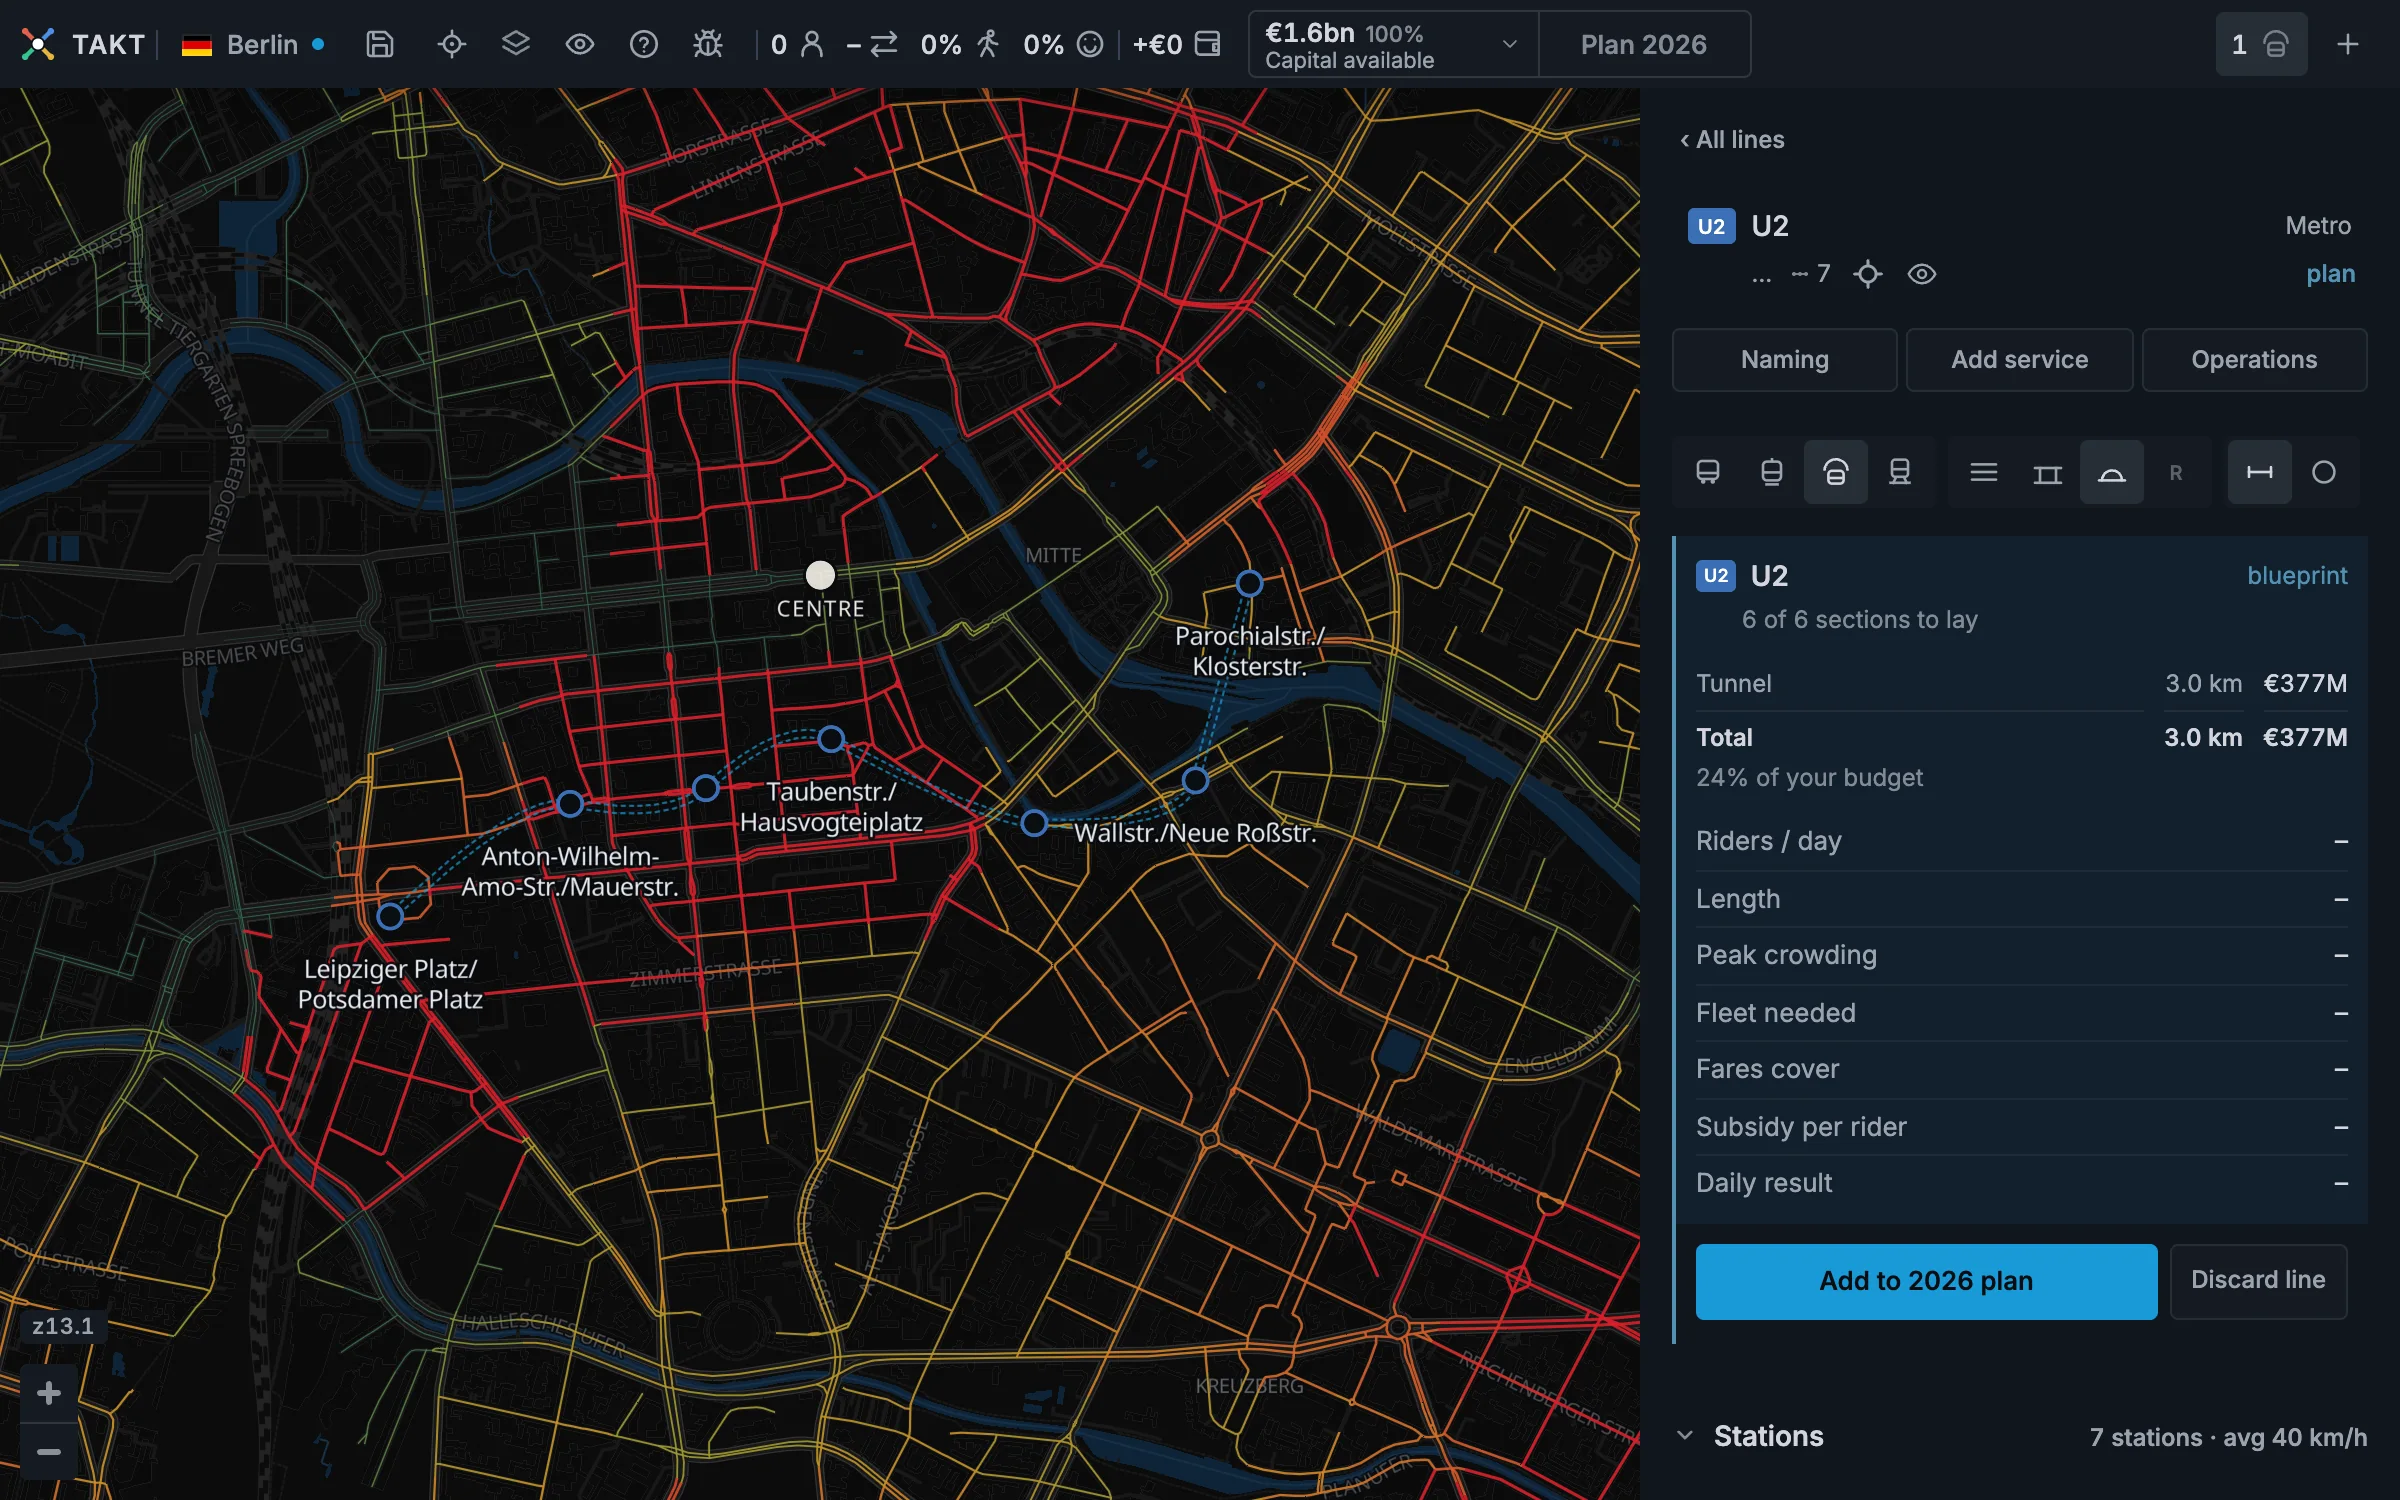The height and width of the screenshot is (1500, 2400).
Task: Click the blueprint U2 badge
Action: (x=1716, y=576)
